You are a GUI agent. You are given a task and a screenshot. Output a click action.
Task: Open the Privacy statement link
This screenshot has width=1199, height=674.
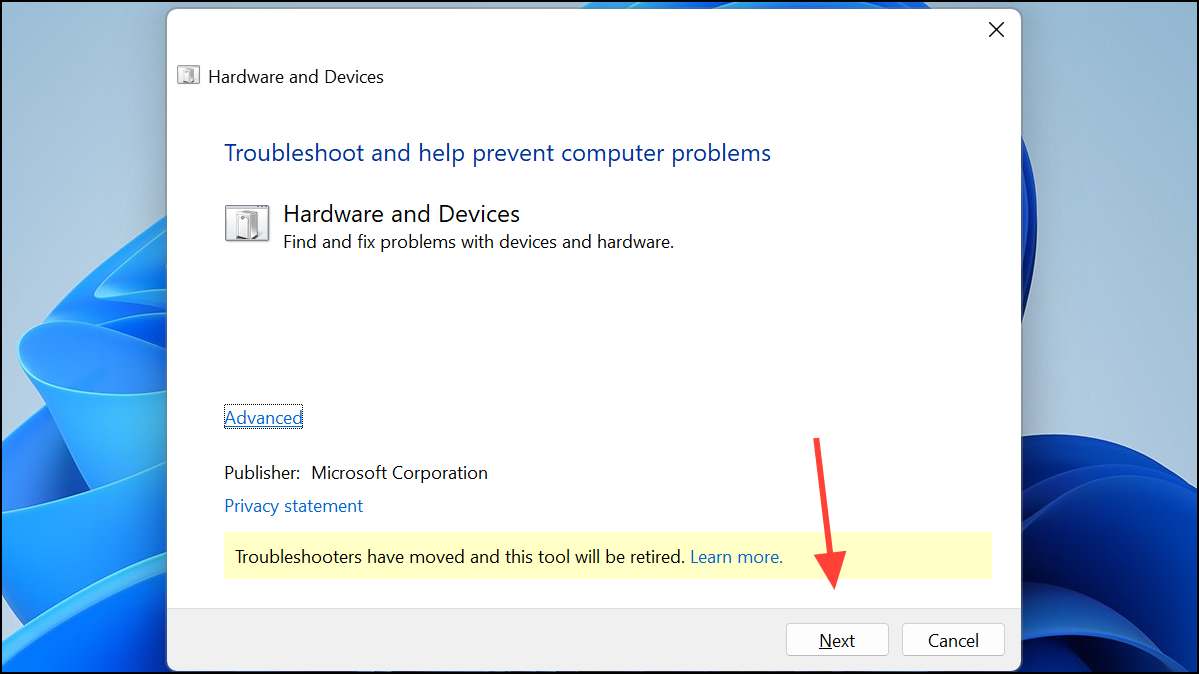coord(293,506)
